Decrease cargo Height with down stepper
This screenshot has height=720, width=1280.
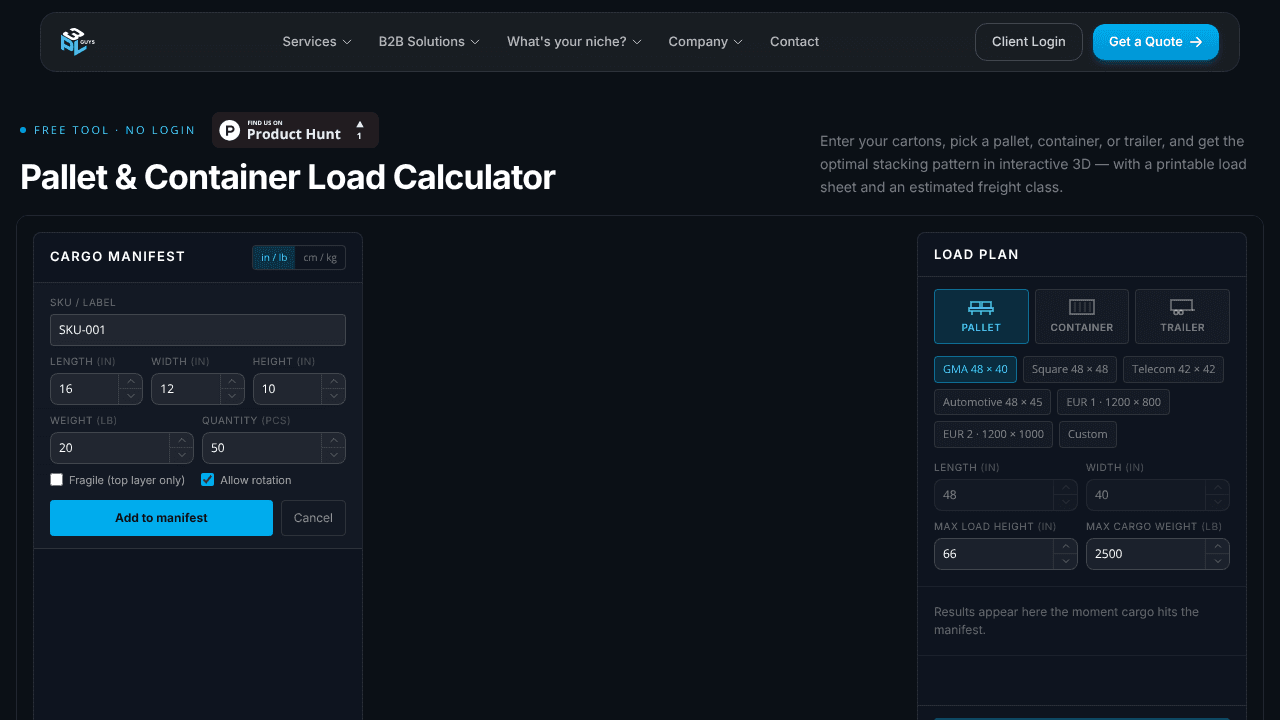coord(334,396)
